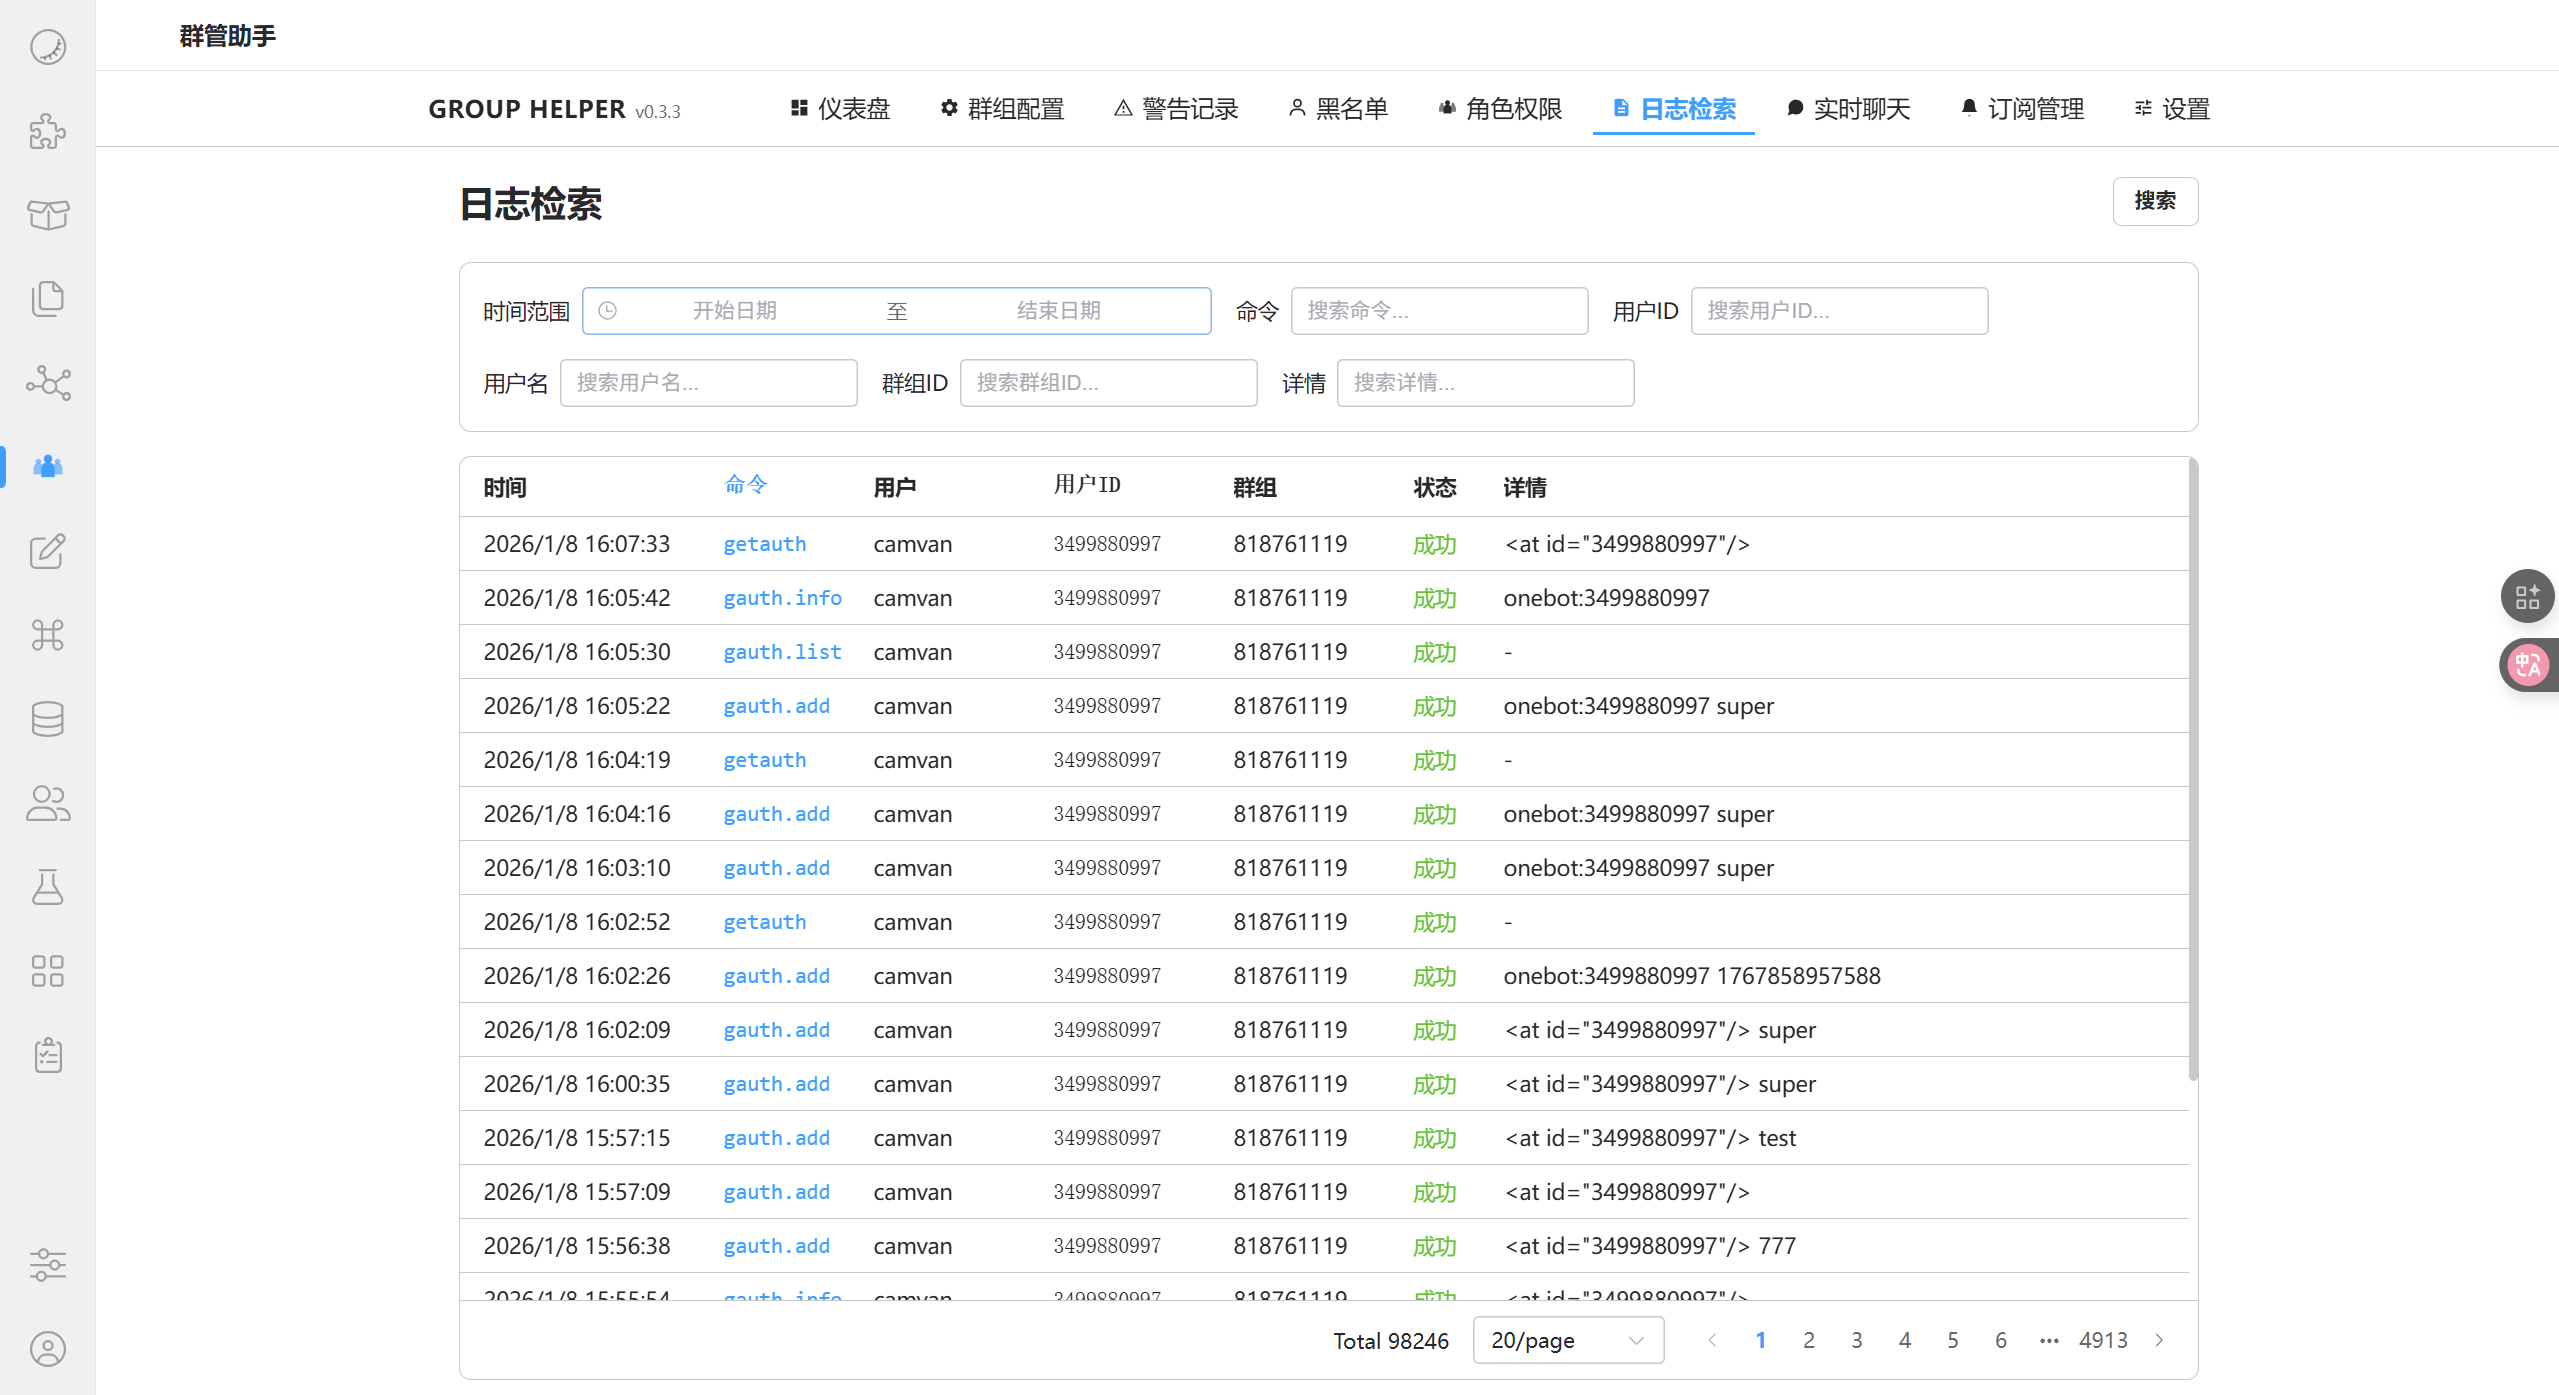Click the table vertical scrollbar
The width and height of the screenshot is (2559, 1395).
click(x=2192, y=770)
